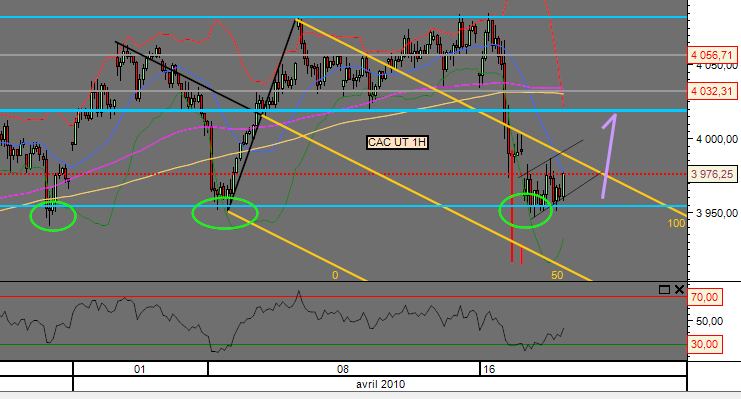This screenshot has width=741, height=399.
Task: Click the 3 950,00 price axis value
Action: coord(716,213)
